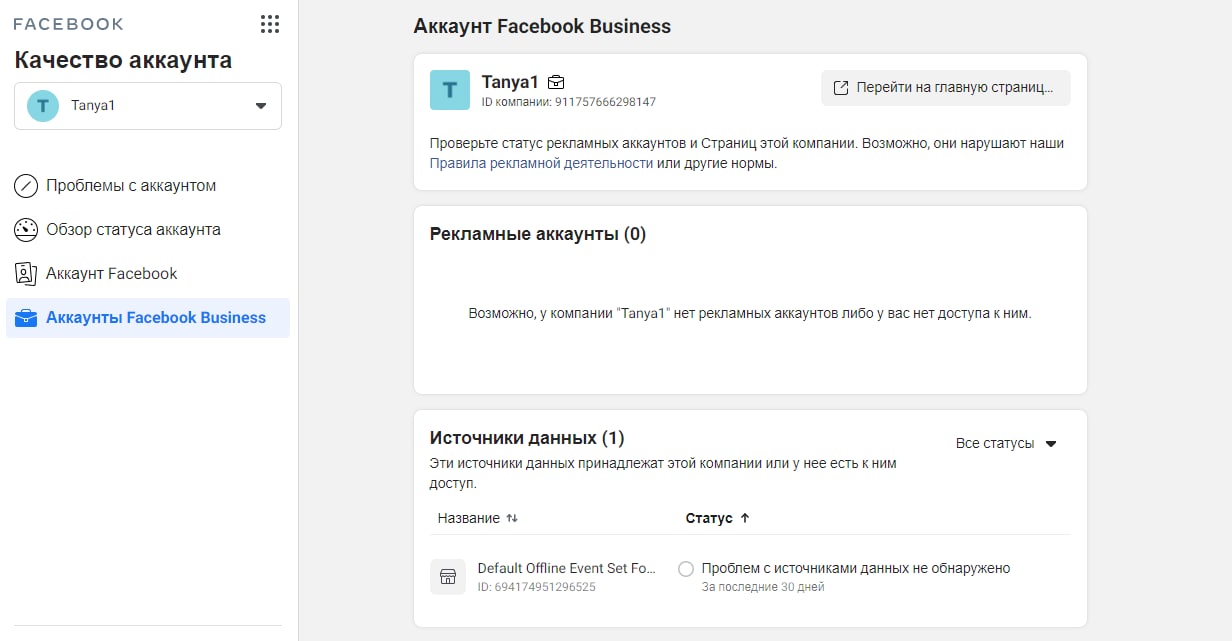Click the up arrow icon next to Статус
Viewport: 1232px width, 641px height.
[745, 518]
